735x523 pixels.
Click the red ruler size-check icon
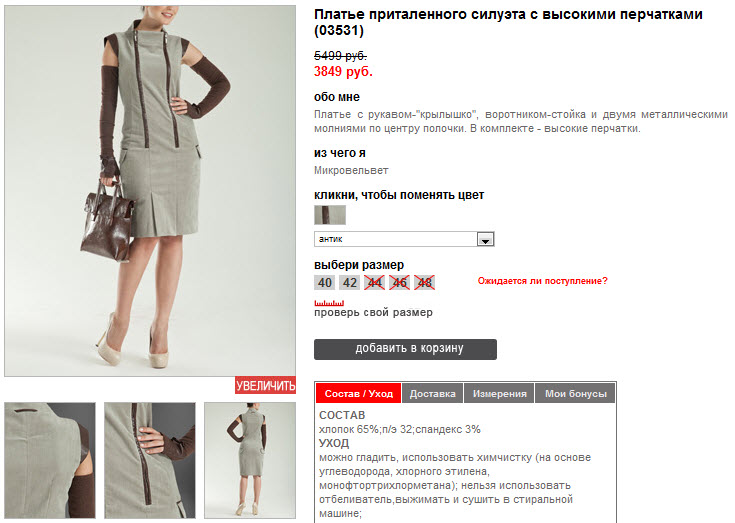329,303
